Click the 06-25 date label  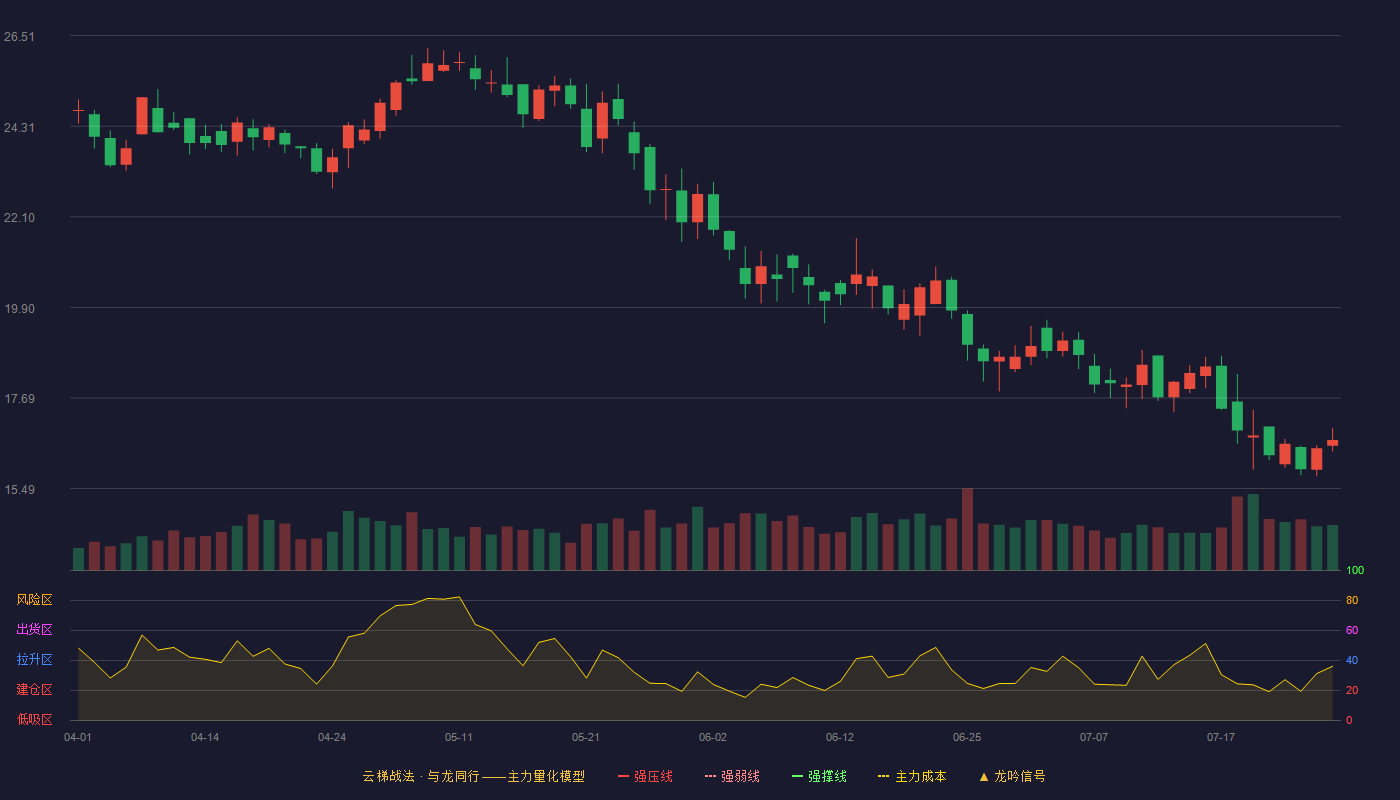pyautogui.click(x=967, y=737)
